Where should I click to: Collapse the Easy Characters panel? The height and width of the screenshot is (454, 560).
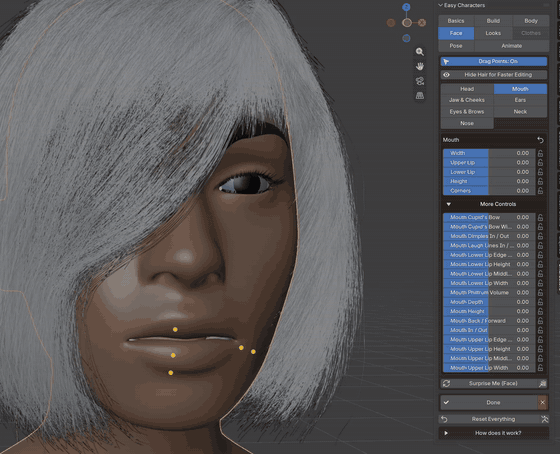441,5
